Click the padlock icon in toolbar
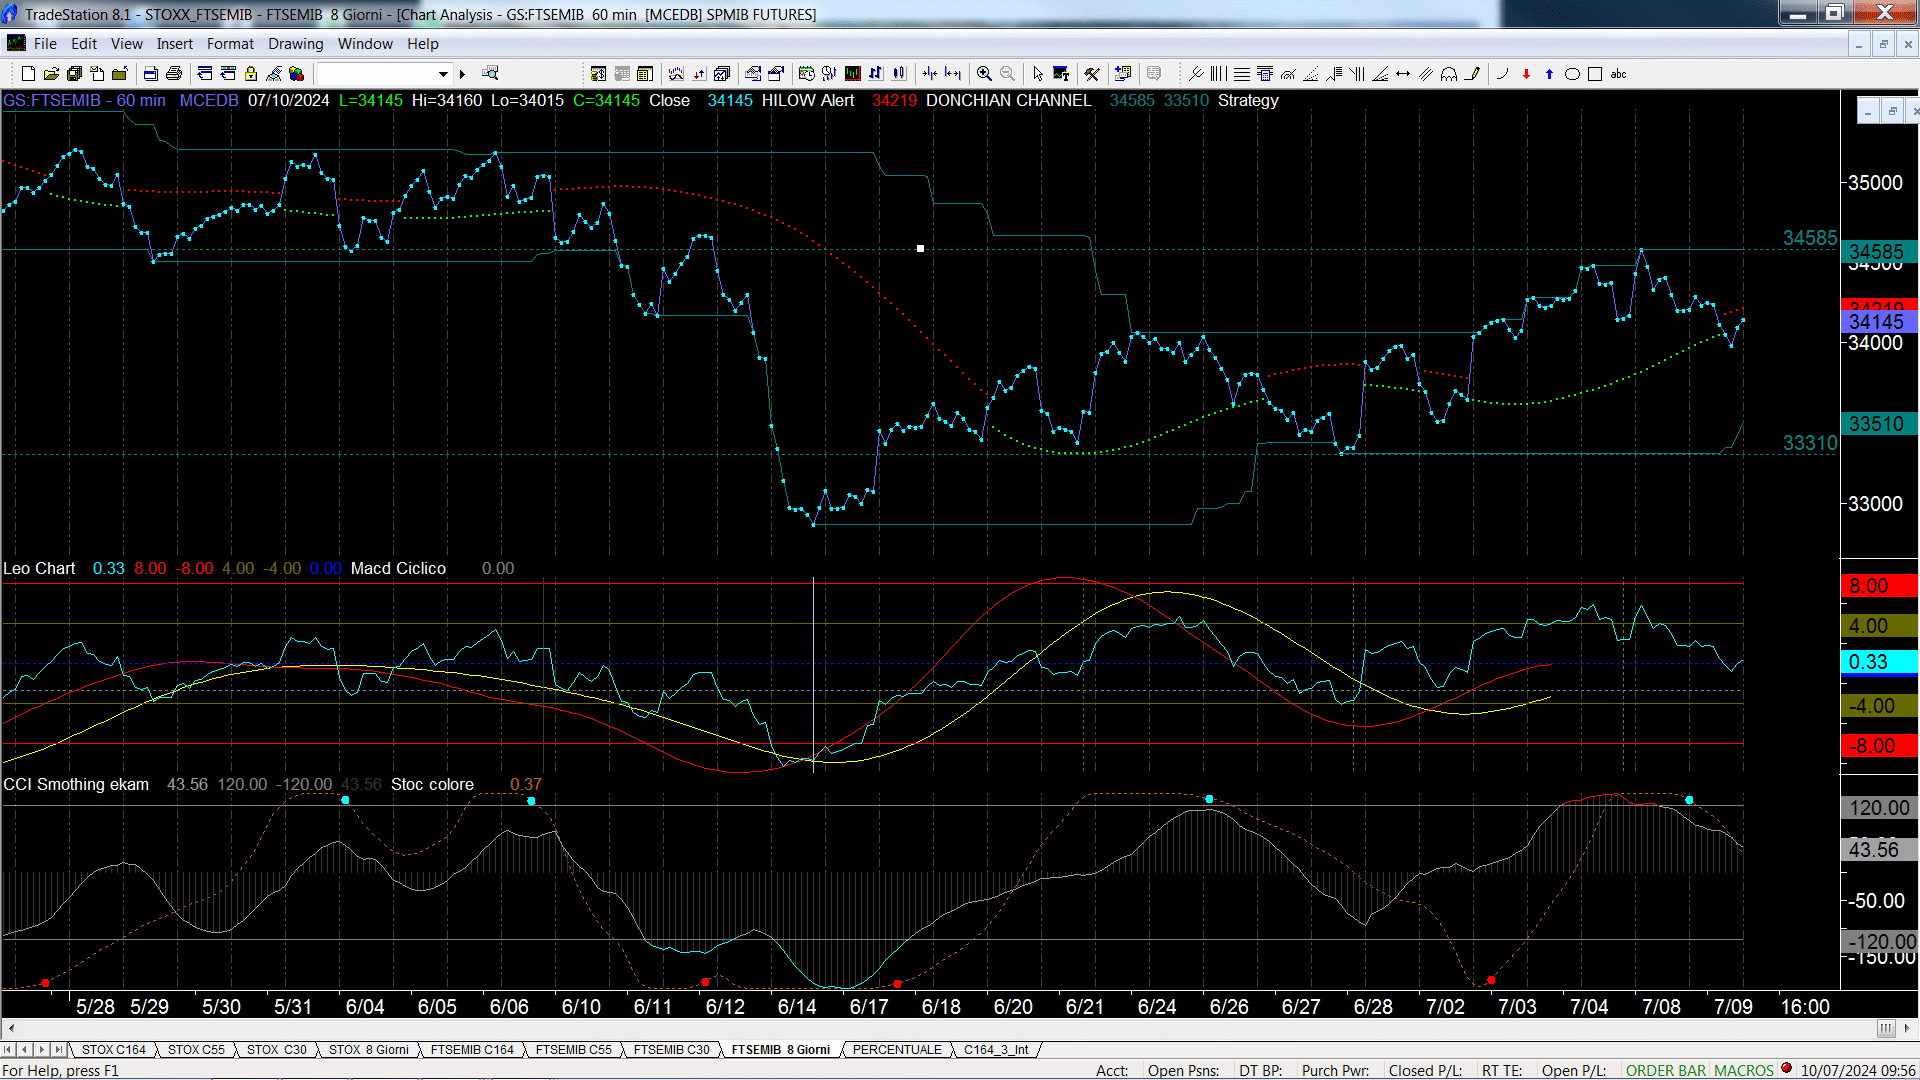This screenshot has height=1080, width=1920. point(251,74)
